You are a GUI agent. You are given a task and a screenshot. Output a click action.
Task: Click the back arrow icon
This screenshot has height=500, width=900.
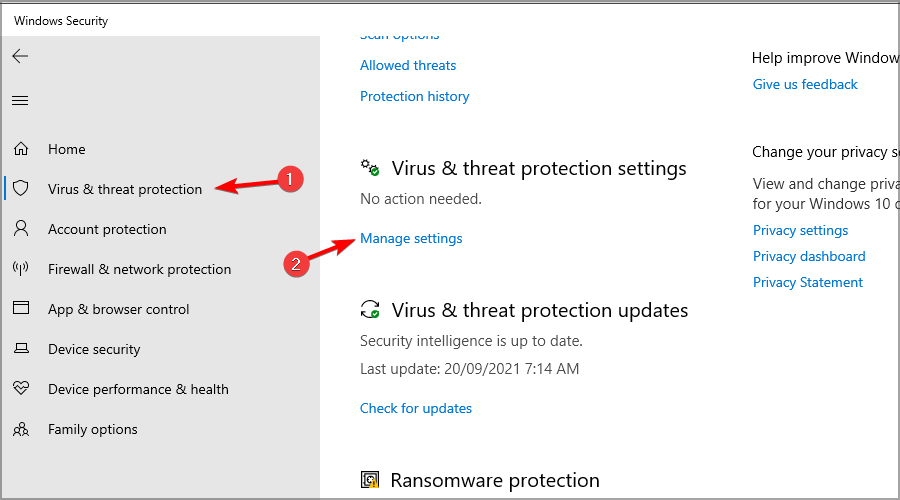[20, 56]
